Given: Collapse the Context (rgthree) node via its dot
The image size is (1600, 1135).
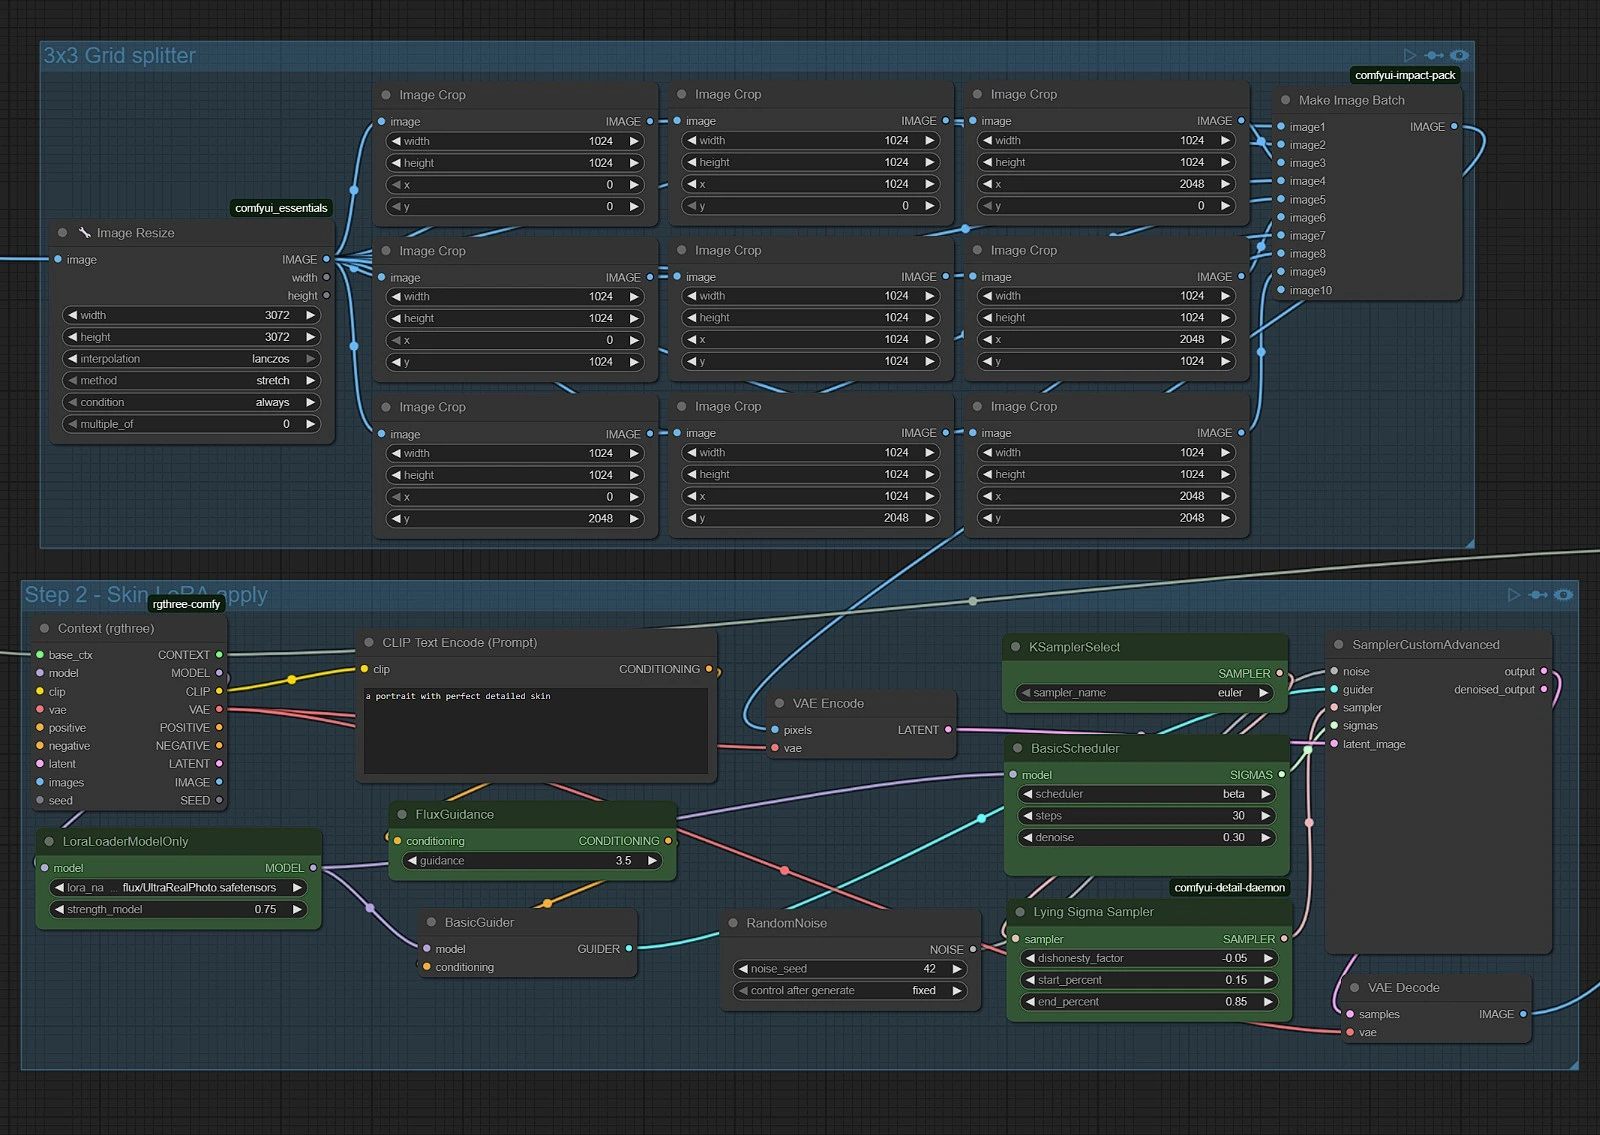Looking at the screenshot, I should 44,629.
